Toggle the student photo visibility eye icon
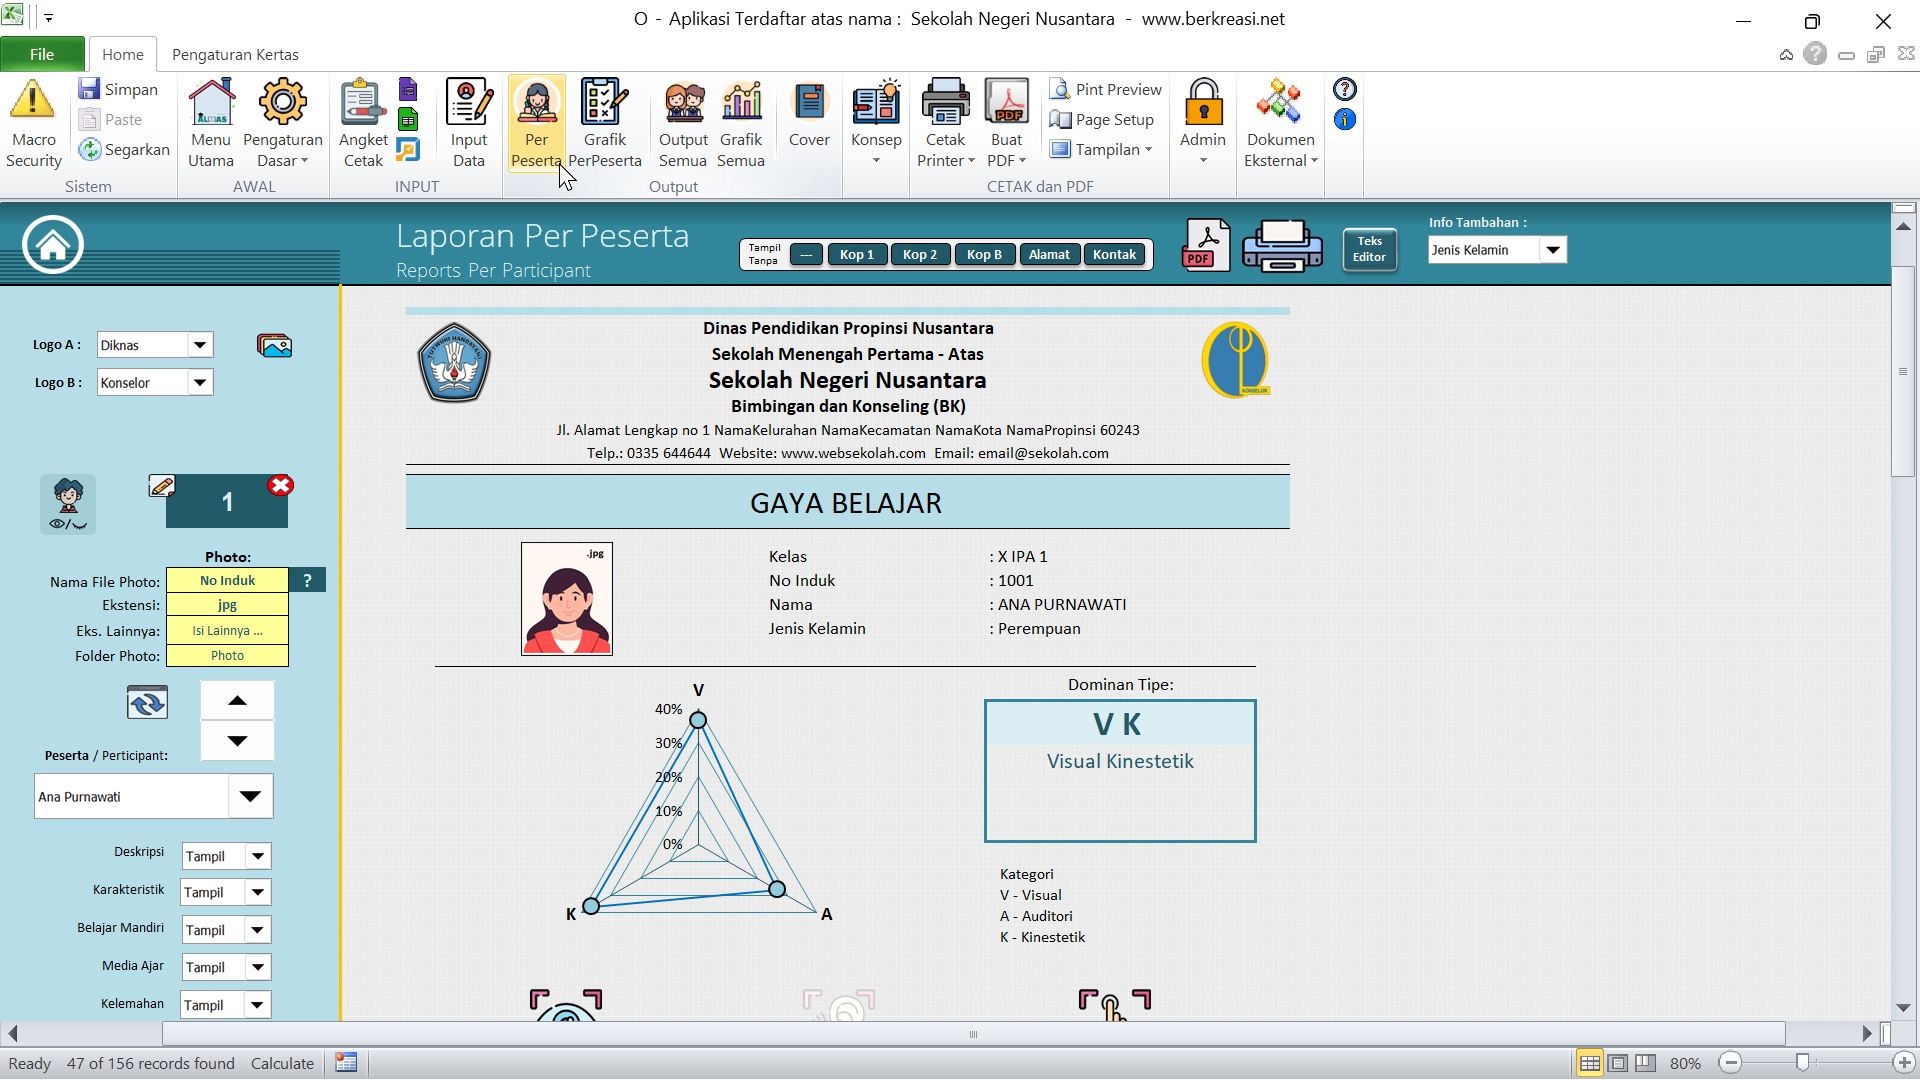The height and width of the screenshot is (1080, 1920). (68, 504)
